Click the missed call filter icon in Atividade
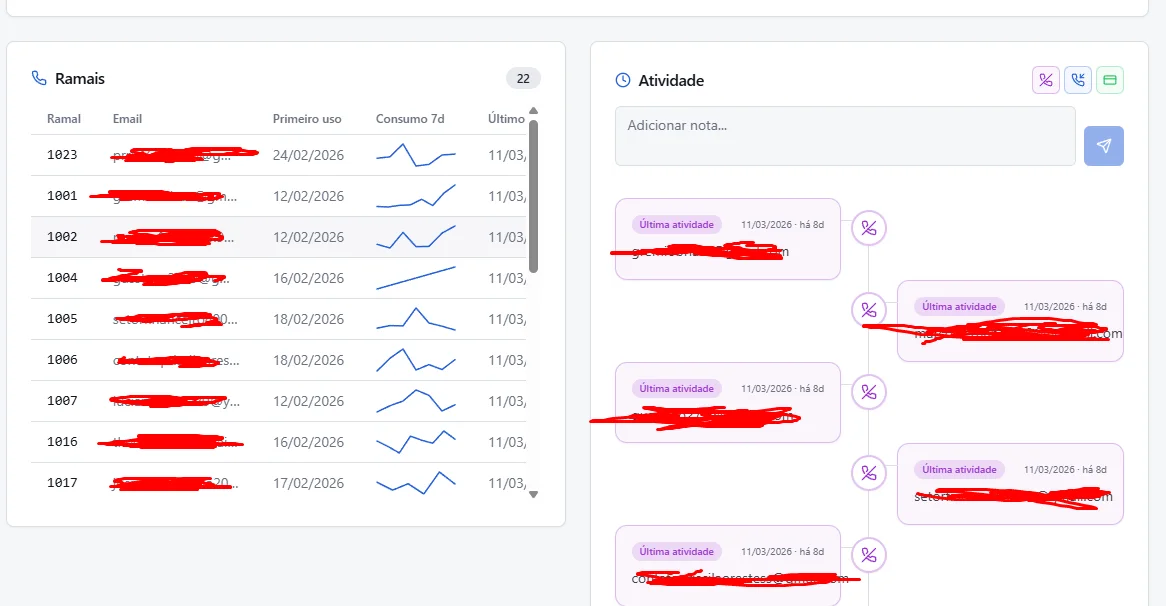This screenshot has height=606, width=1166. point(1046,80)
